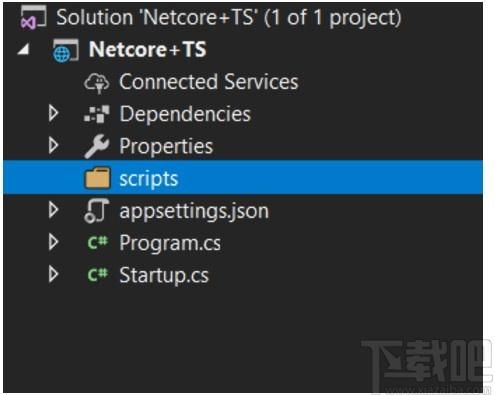Click the scripts folder icon
This screenshot has height=395, width=495.
(97, 178)
